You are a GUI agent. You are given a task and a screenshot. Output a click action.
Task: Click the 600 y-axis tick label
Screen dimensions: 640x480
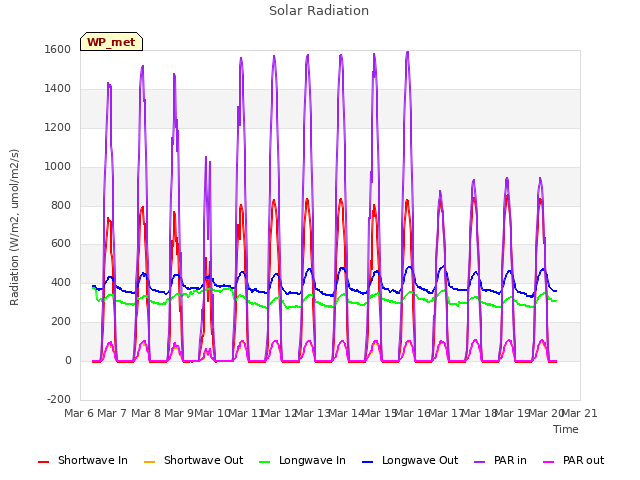[x=61, y=244]
